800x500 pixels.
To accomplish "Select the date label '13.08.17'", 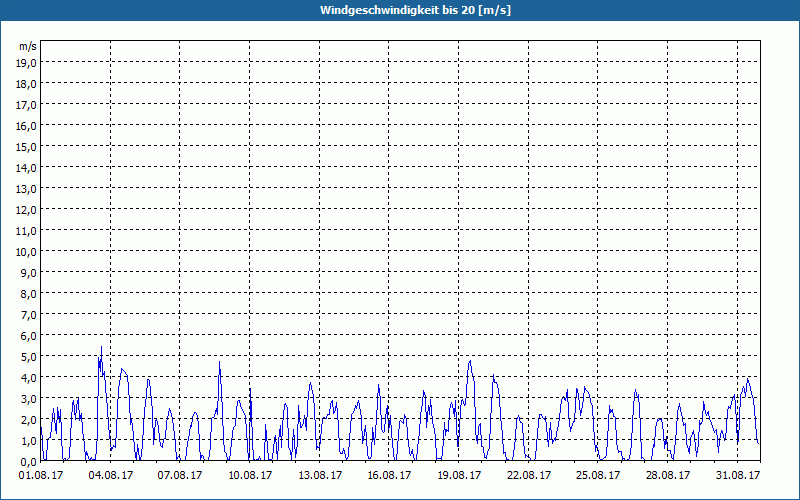I will click(x=320, y=476).
